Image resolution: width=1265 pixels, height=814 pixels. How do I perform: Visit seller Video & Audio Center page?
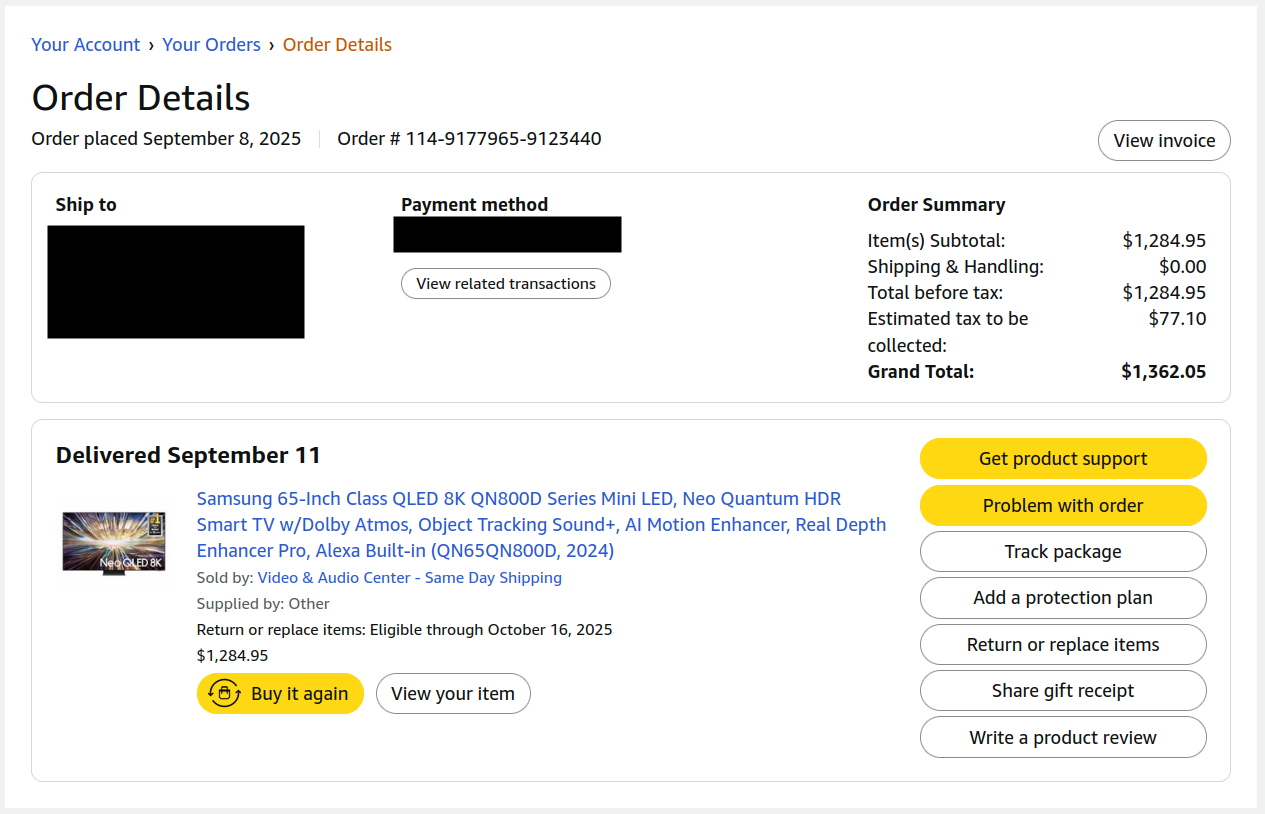click(x=410, y=577)
